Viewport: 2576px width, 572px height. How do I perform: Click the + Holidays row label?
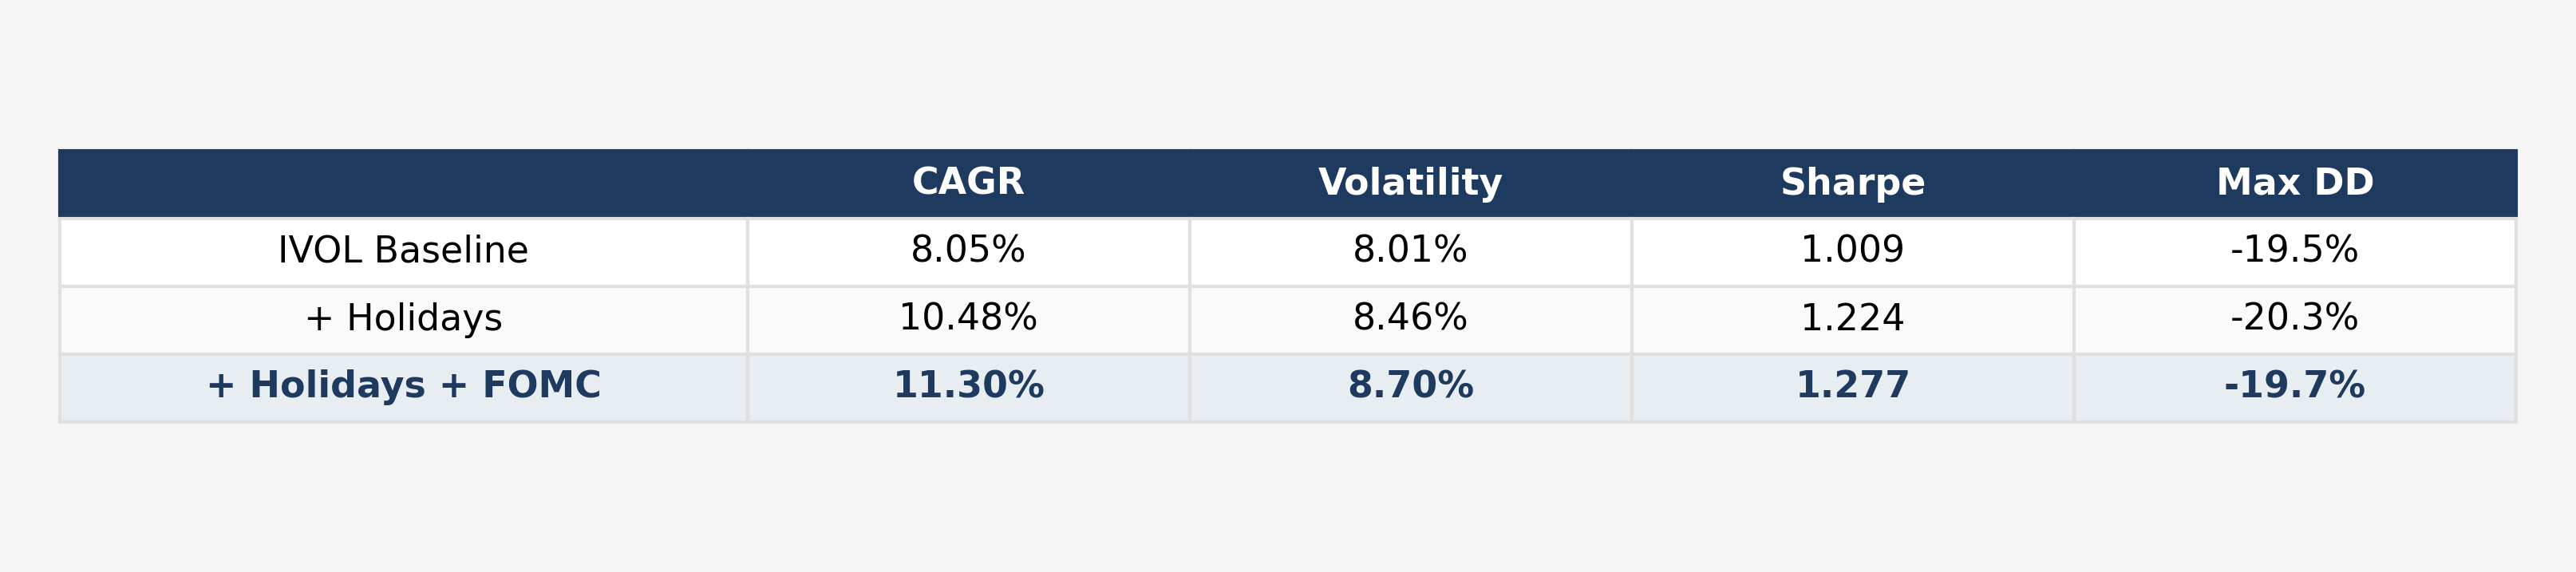click(x=403, y=319)
